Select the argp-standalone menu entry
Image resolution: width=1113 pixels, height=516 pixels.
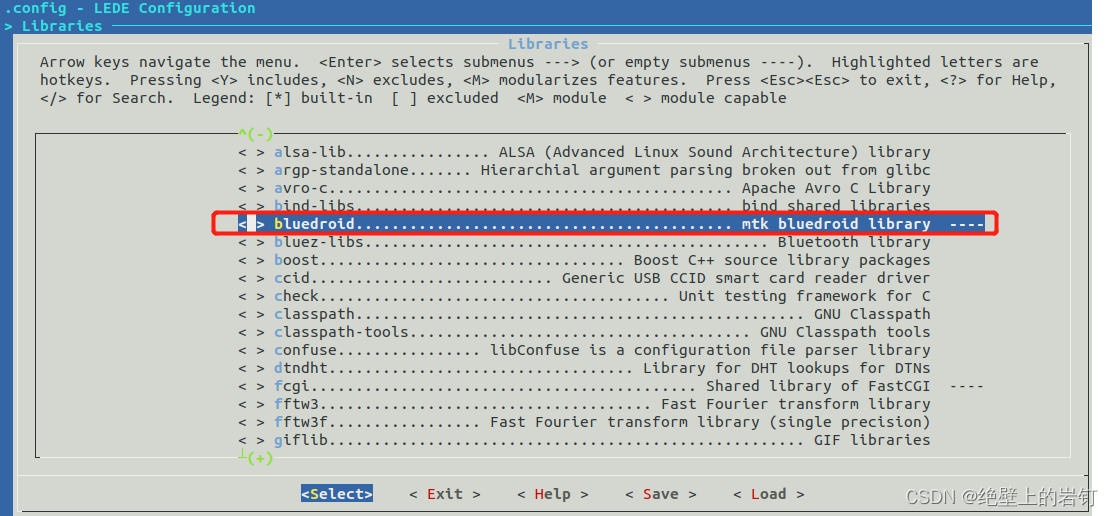584,170
